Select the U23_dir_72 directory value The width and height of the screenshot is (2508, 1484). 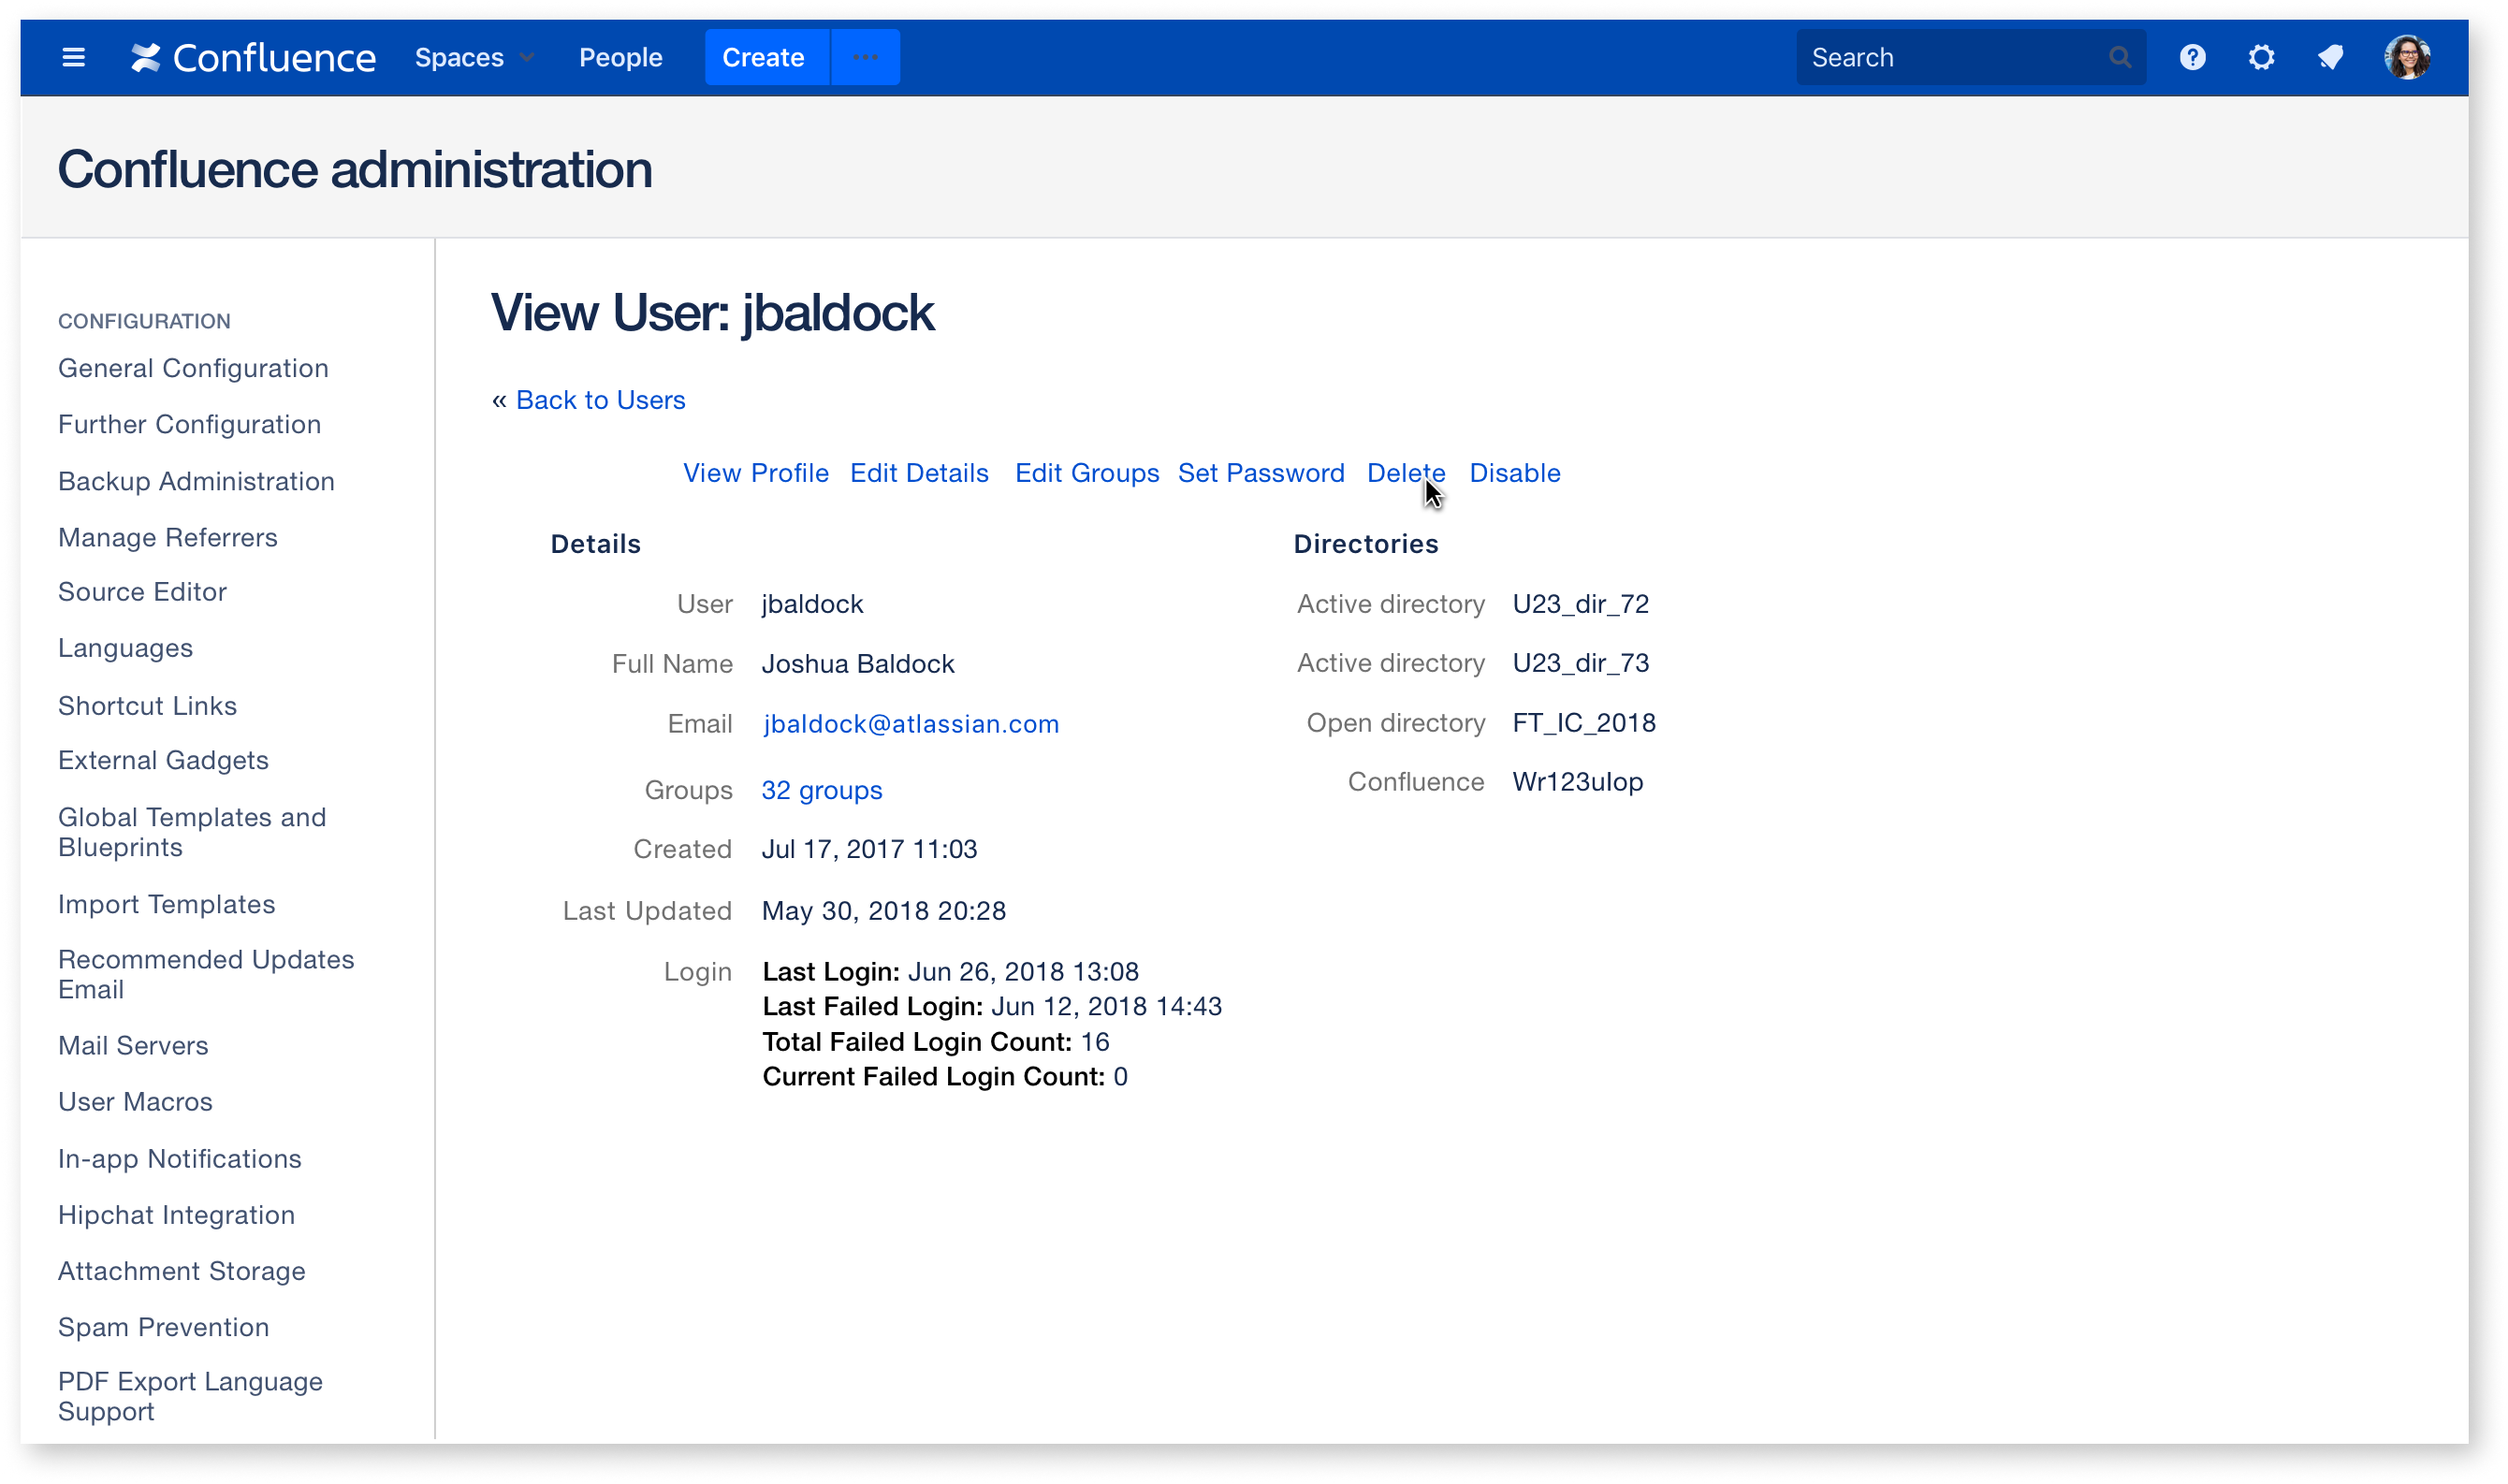pyautogui.click(x=1580, y=604)
